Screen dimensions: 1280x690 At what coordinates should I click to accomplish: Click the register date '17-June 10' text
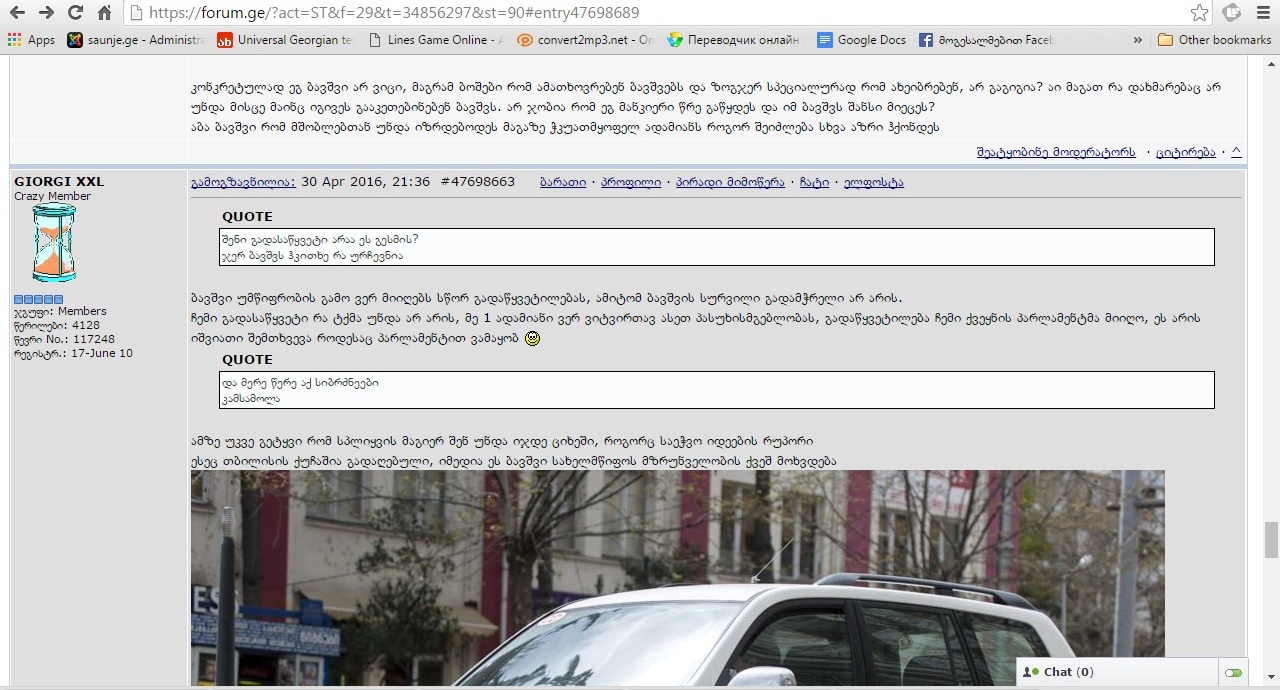[102, 353]
